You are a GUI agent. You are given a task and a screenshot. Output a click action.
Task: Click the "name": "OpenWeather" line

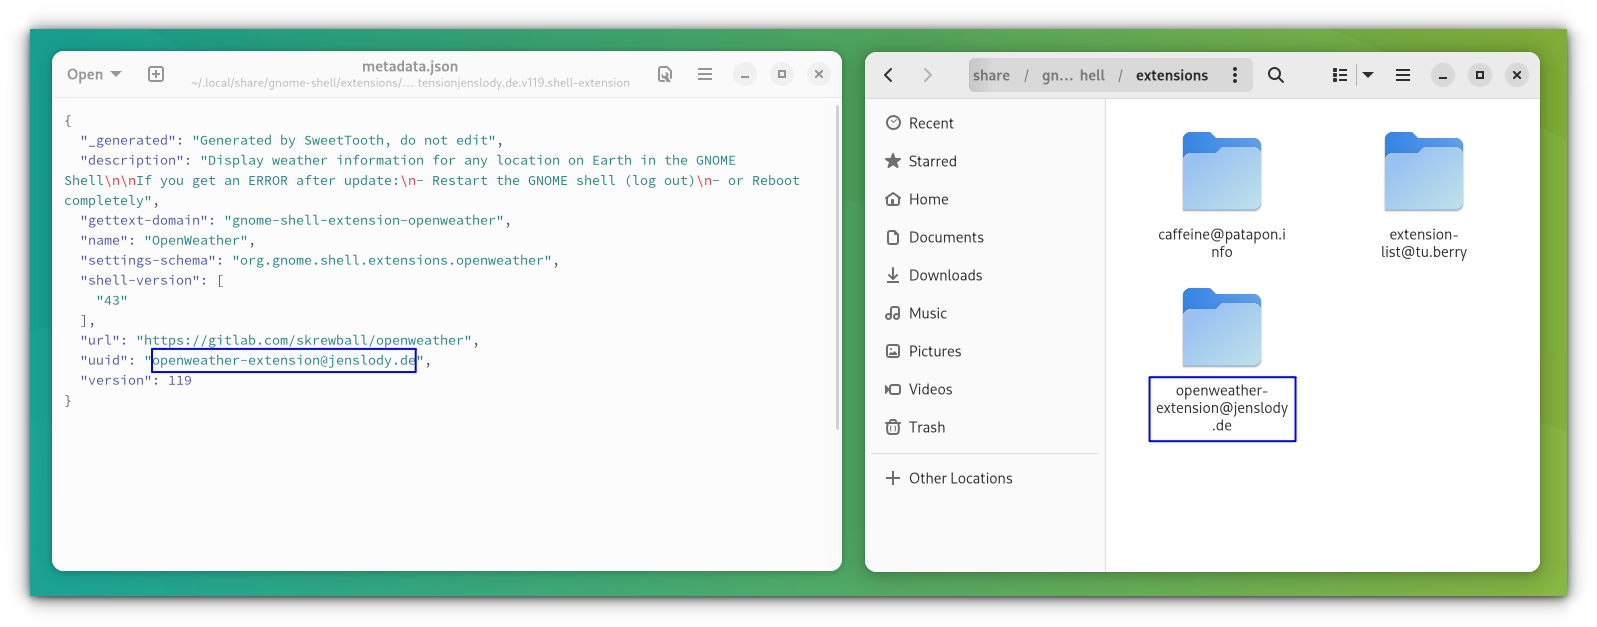167,241
